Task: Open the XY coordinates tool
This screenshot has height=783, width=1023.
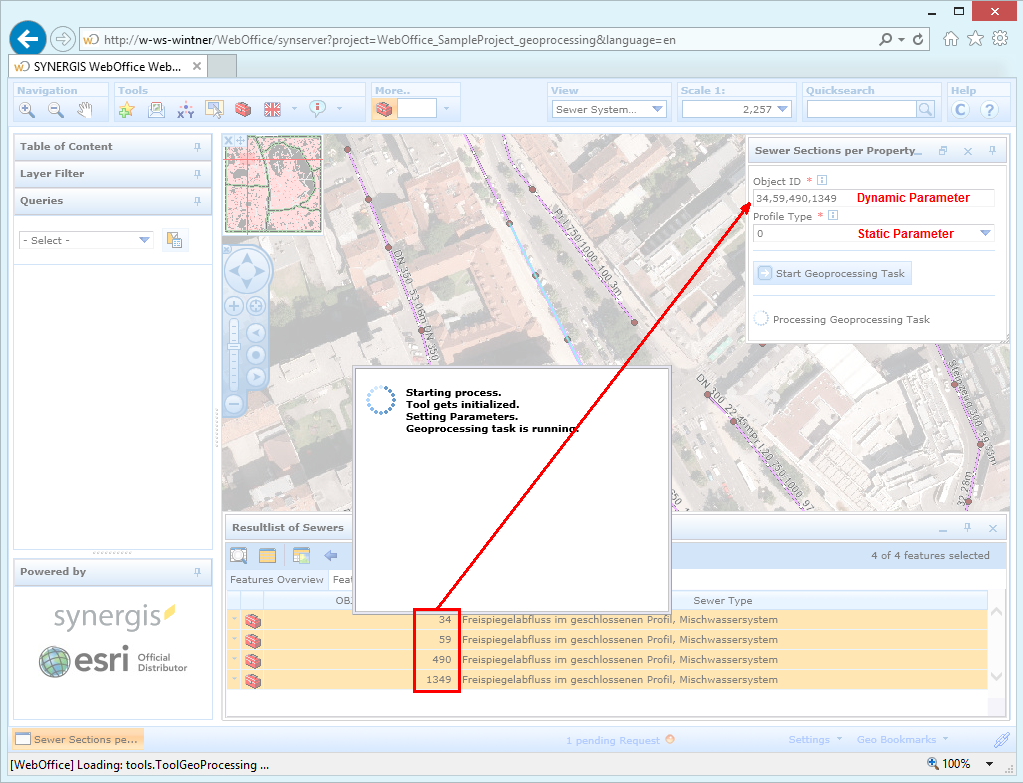Action: pyautogui.click(x=184, y=110)
